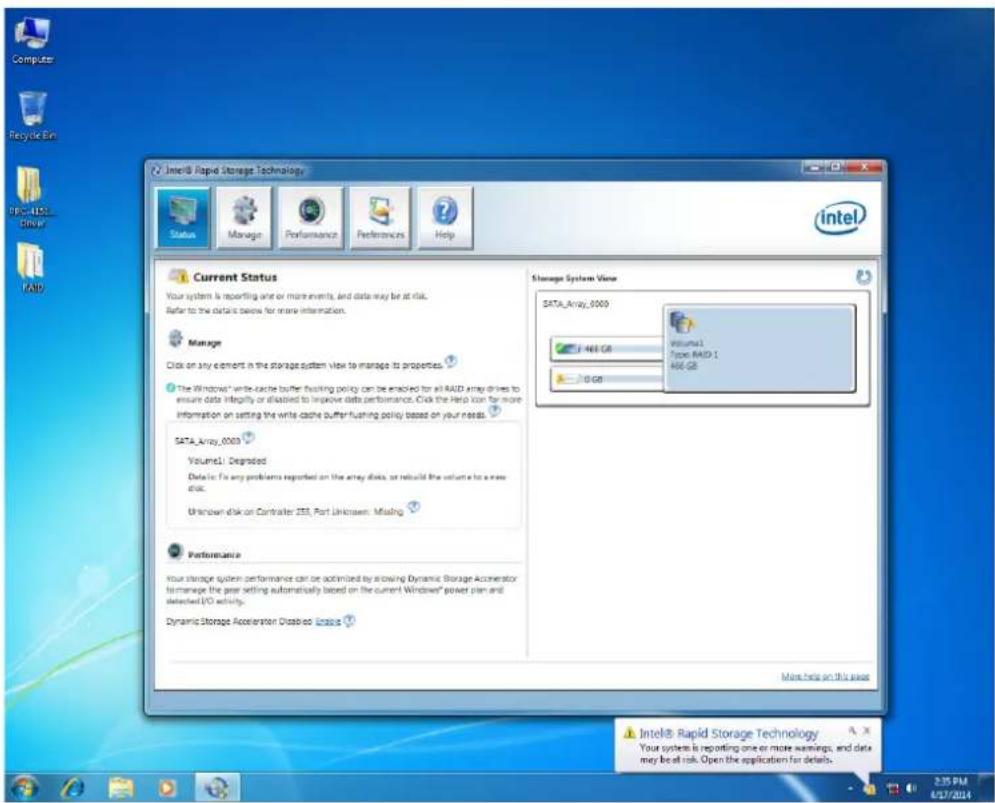
Task: Click the Intel RST warning tray icon
Action: click(869, 789)
